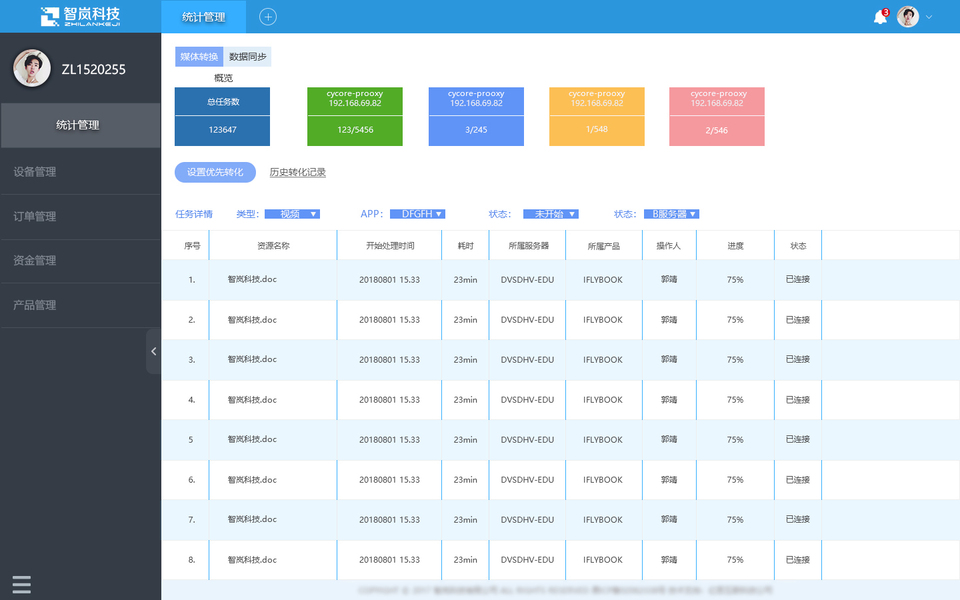960x600 pixels.
Task: Open the APP dropdown showing DFGFH
Action: point(418,214)
